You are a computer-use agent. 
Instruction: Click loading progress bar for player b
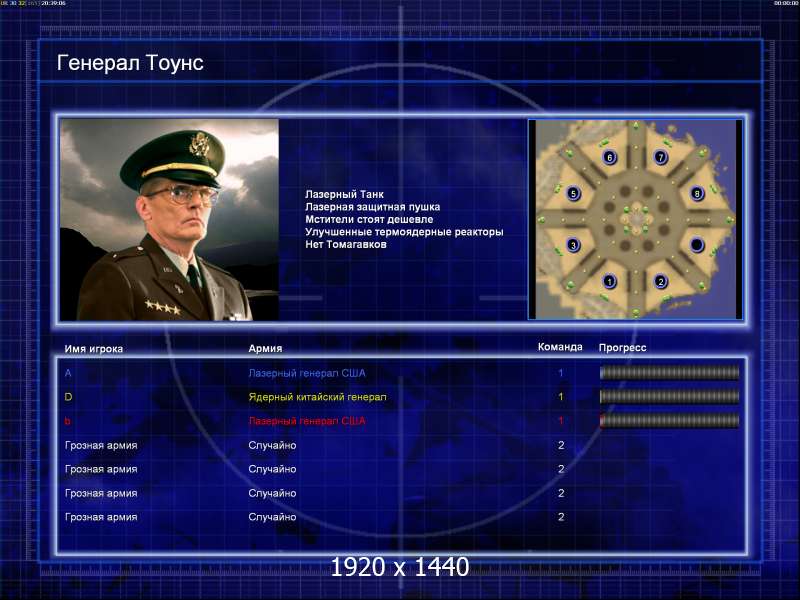(x=669, y=420)
